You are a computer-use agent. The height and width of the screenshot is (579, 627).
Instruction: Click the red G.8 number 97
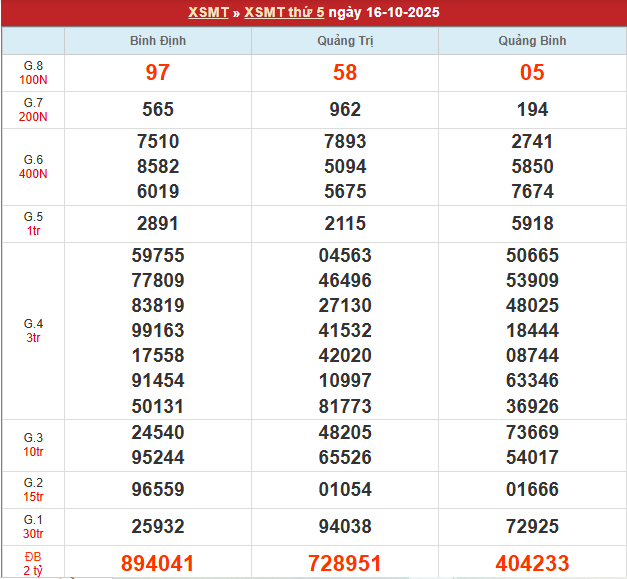(x=157, y=73)
